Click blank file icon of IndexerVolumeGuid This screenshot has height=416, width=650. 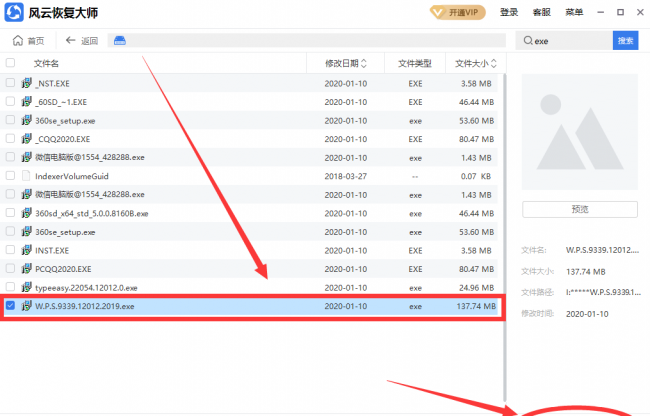(x=26, y=176)
